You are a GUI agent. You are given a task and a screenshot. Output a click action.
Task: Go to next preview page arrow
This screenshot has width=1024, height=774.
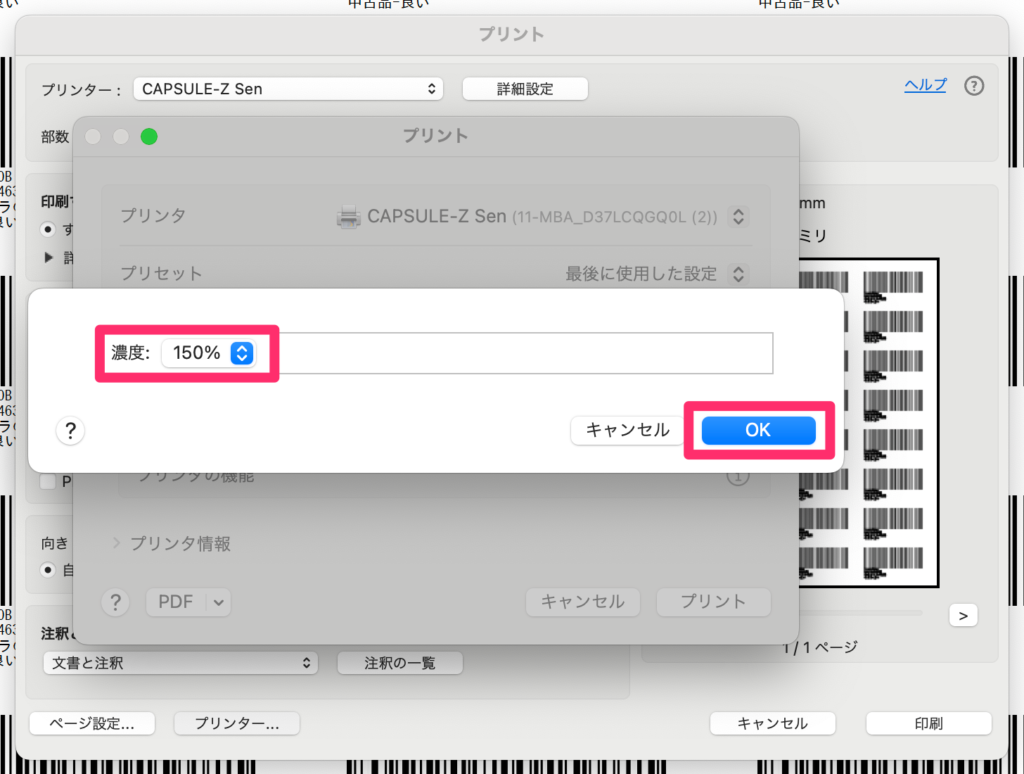[x=962, y=616]
